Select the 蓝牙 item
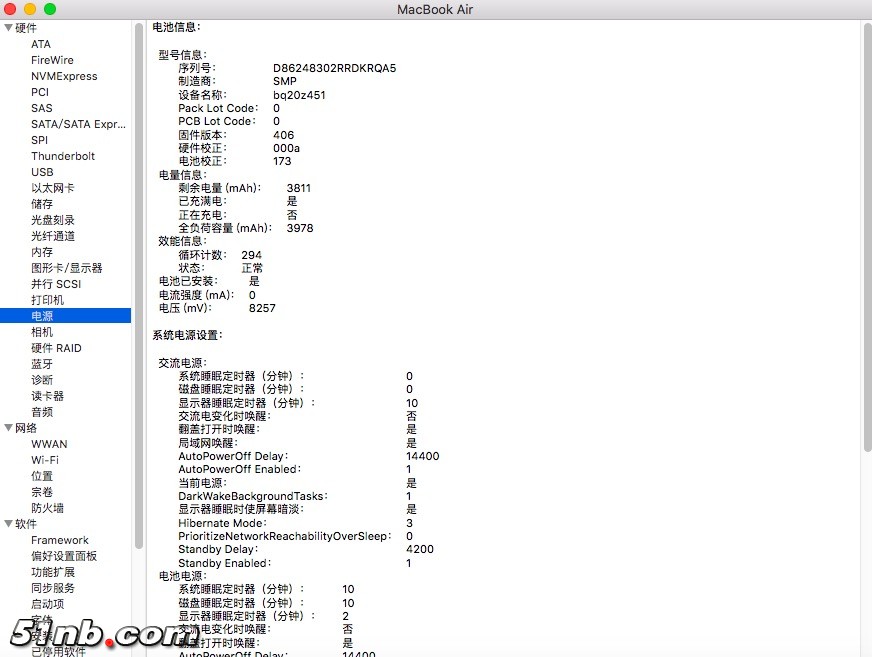 (42, 364)
